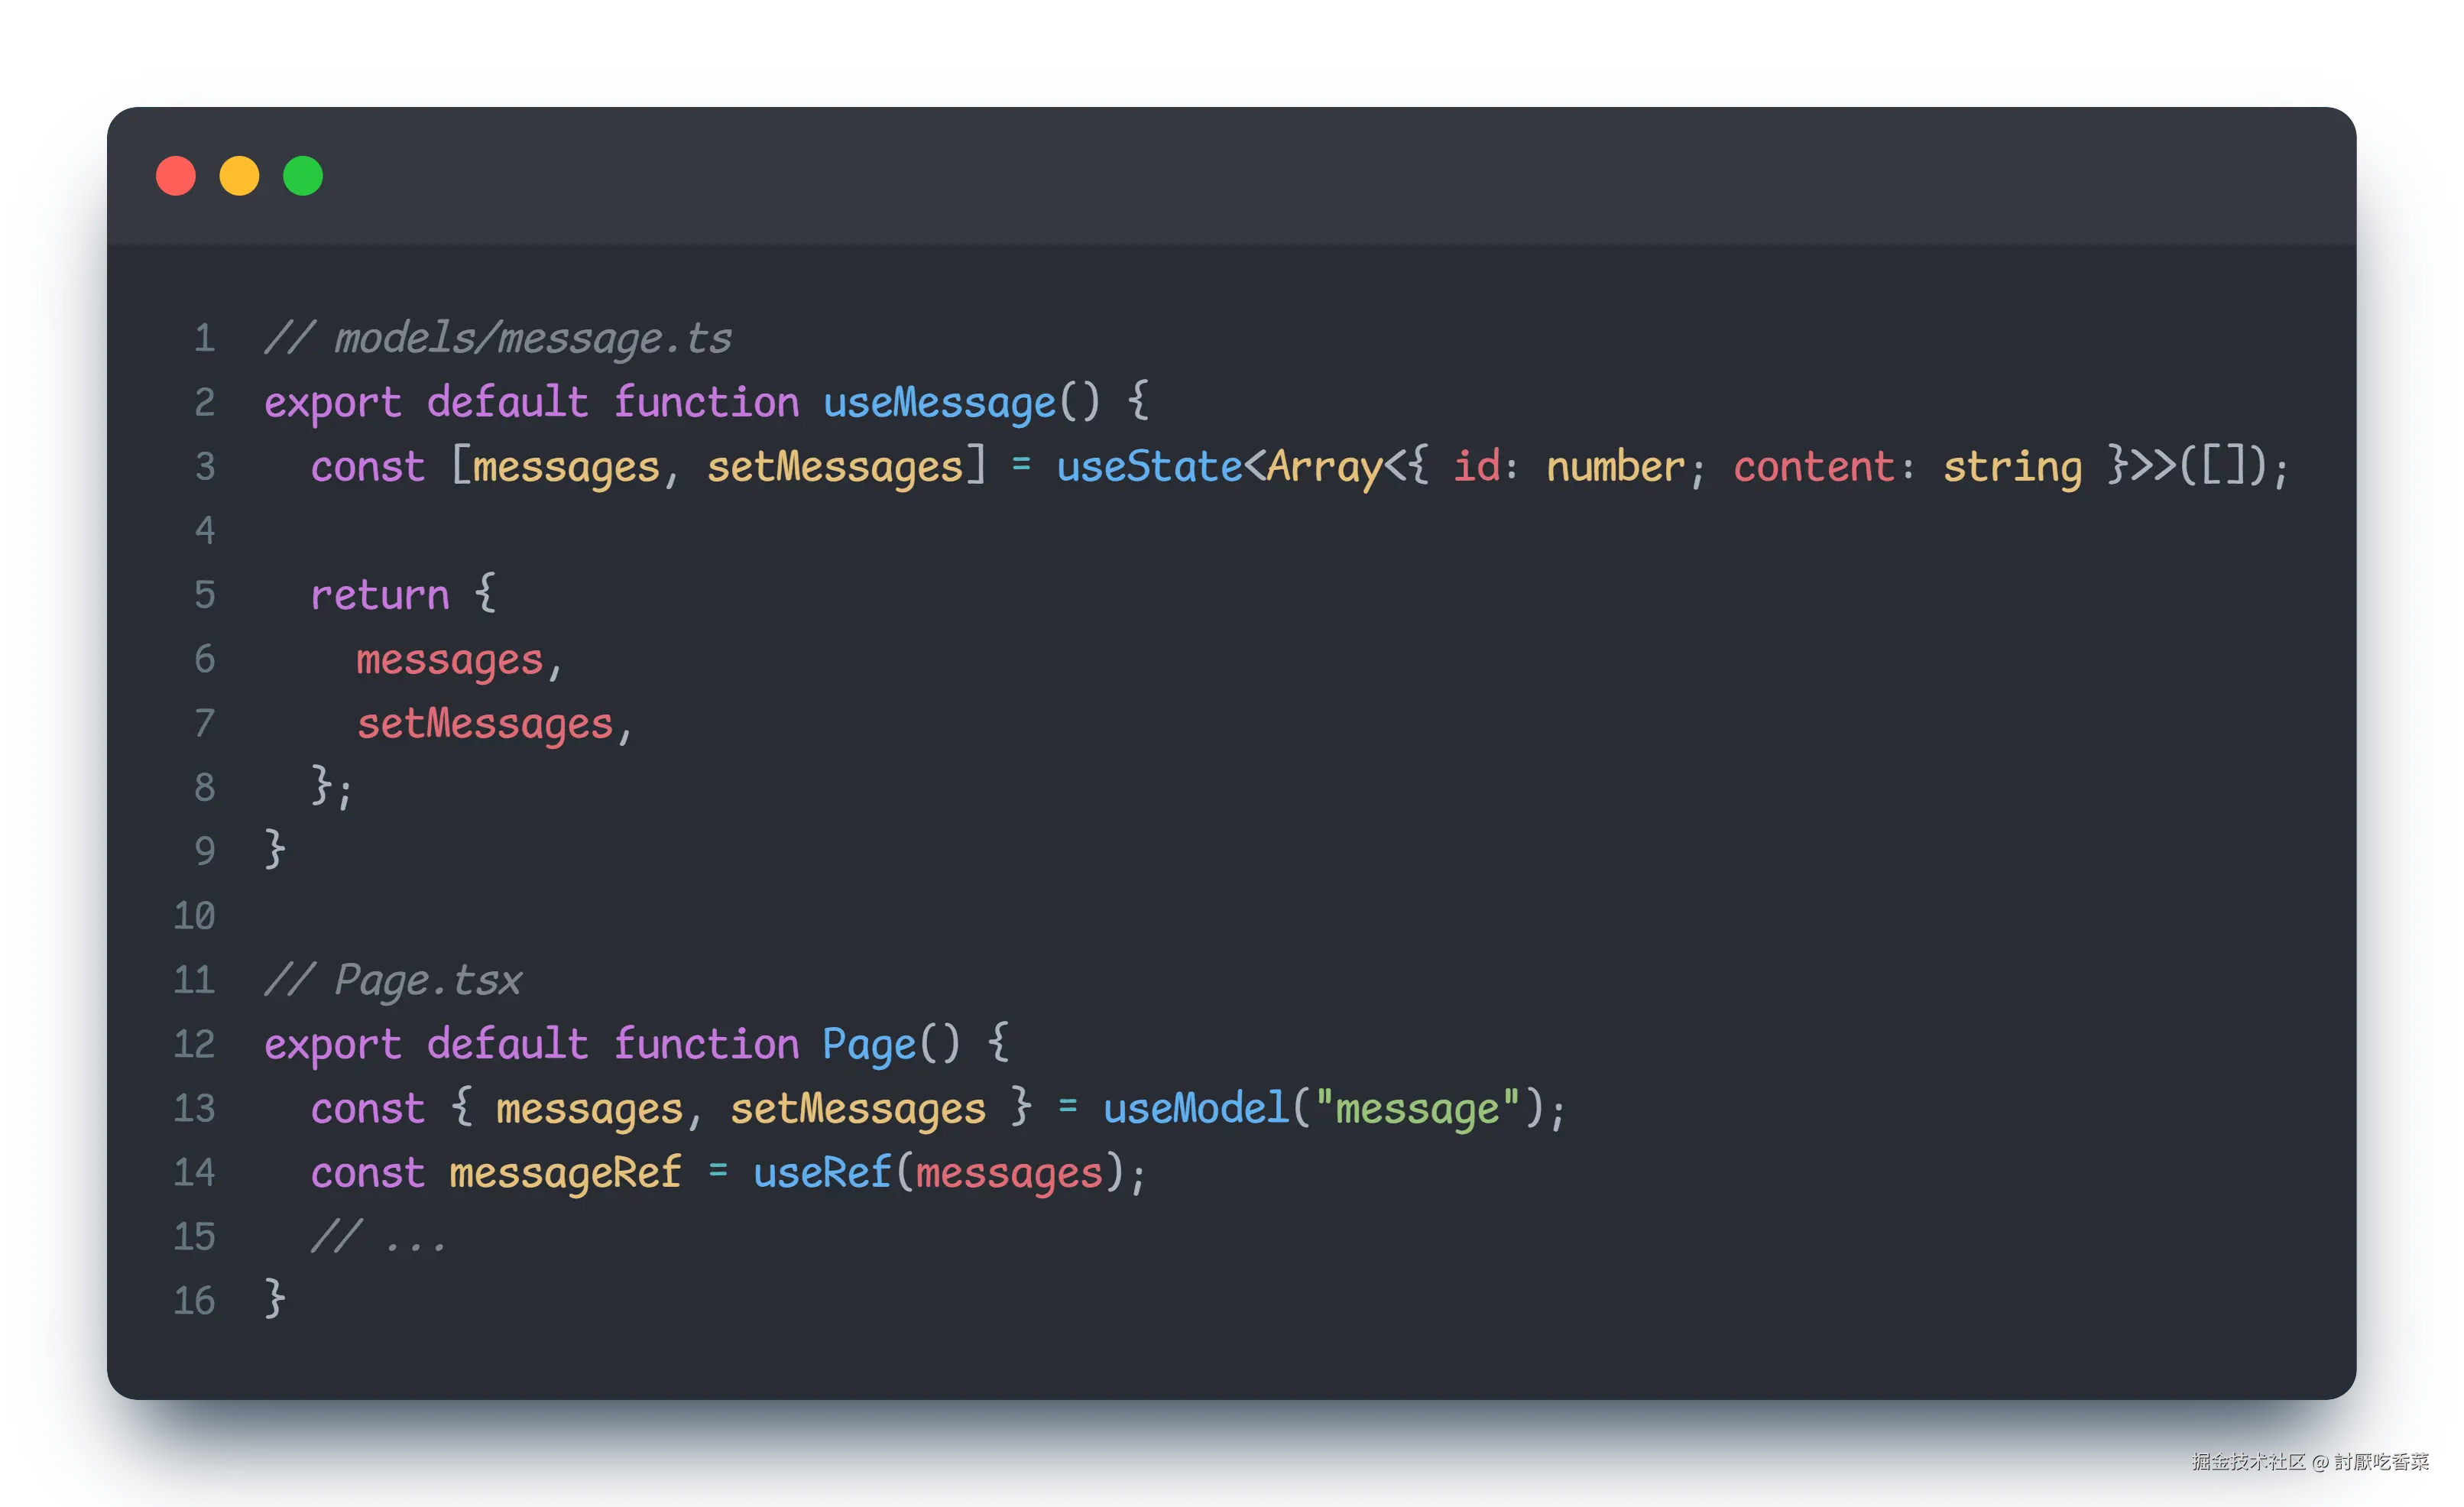Click line number 10 in the gutter

pos(195,916)
